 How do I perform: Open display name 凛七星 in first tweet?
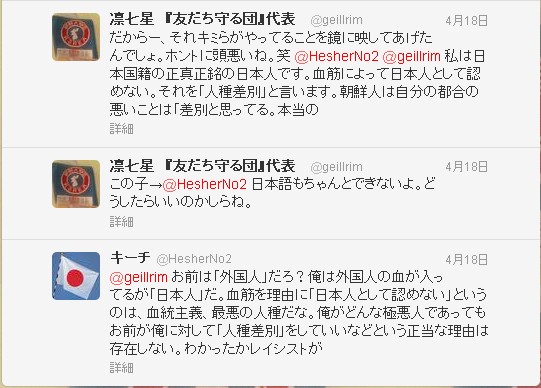tap(203, 19)
